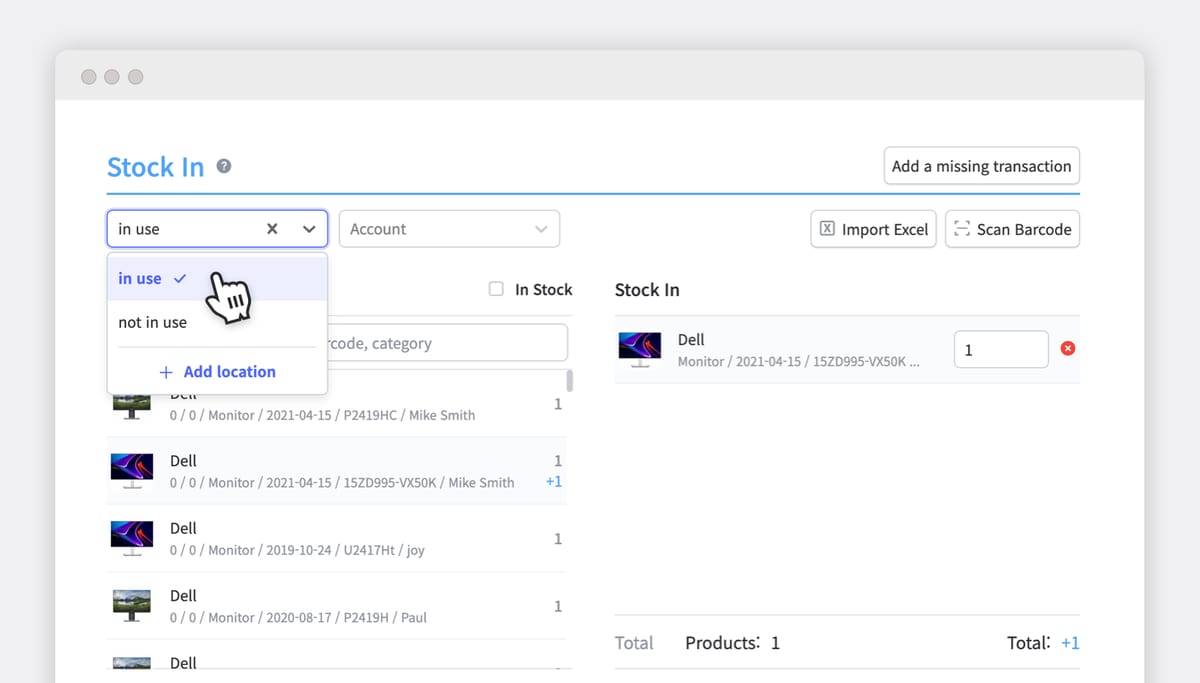Click the checked 'in use' option
The image size is (1200, 683).
[139, 278]
